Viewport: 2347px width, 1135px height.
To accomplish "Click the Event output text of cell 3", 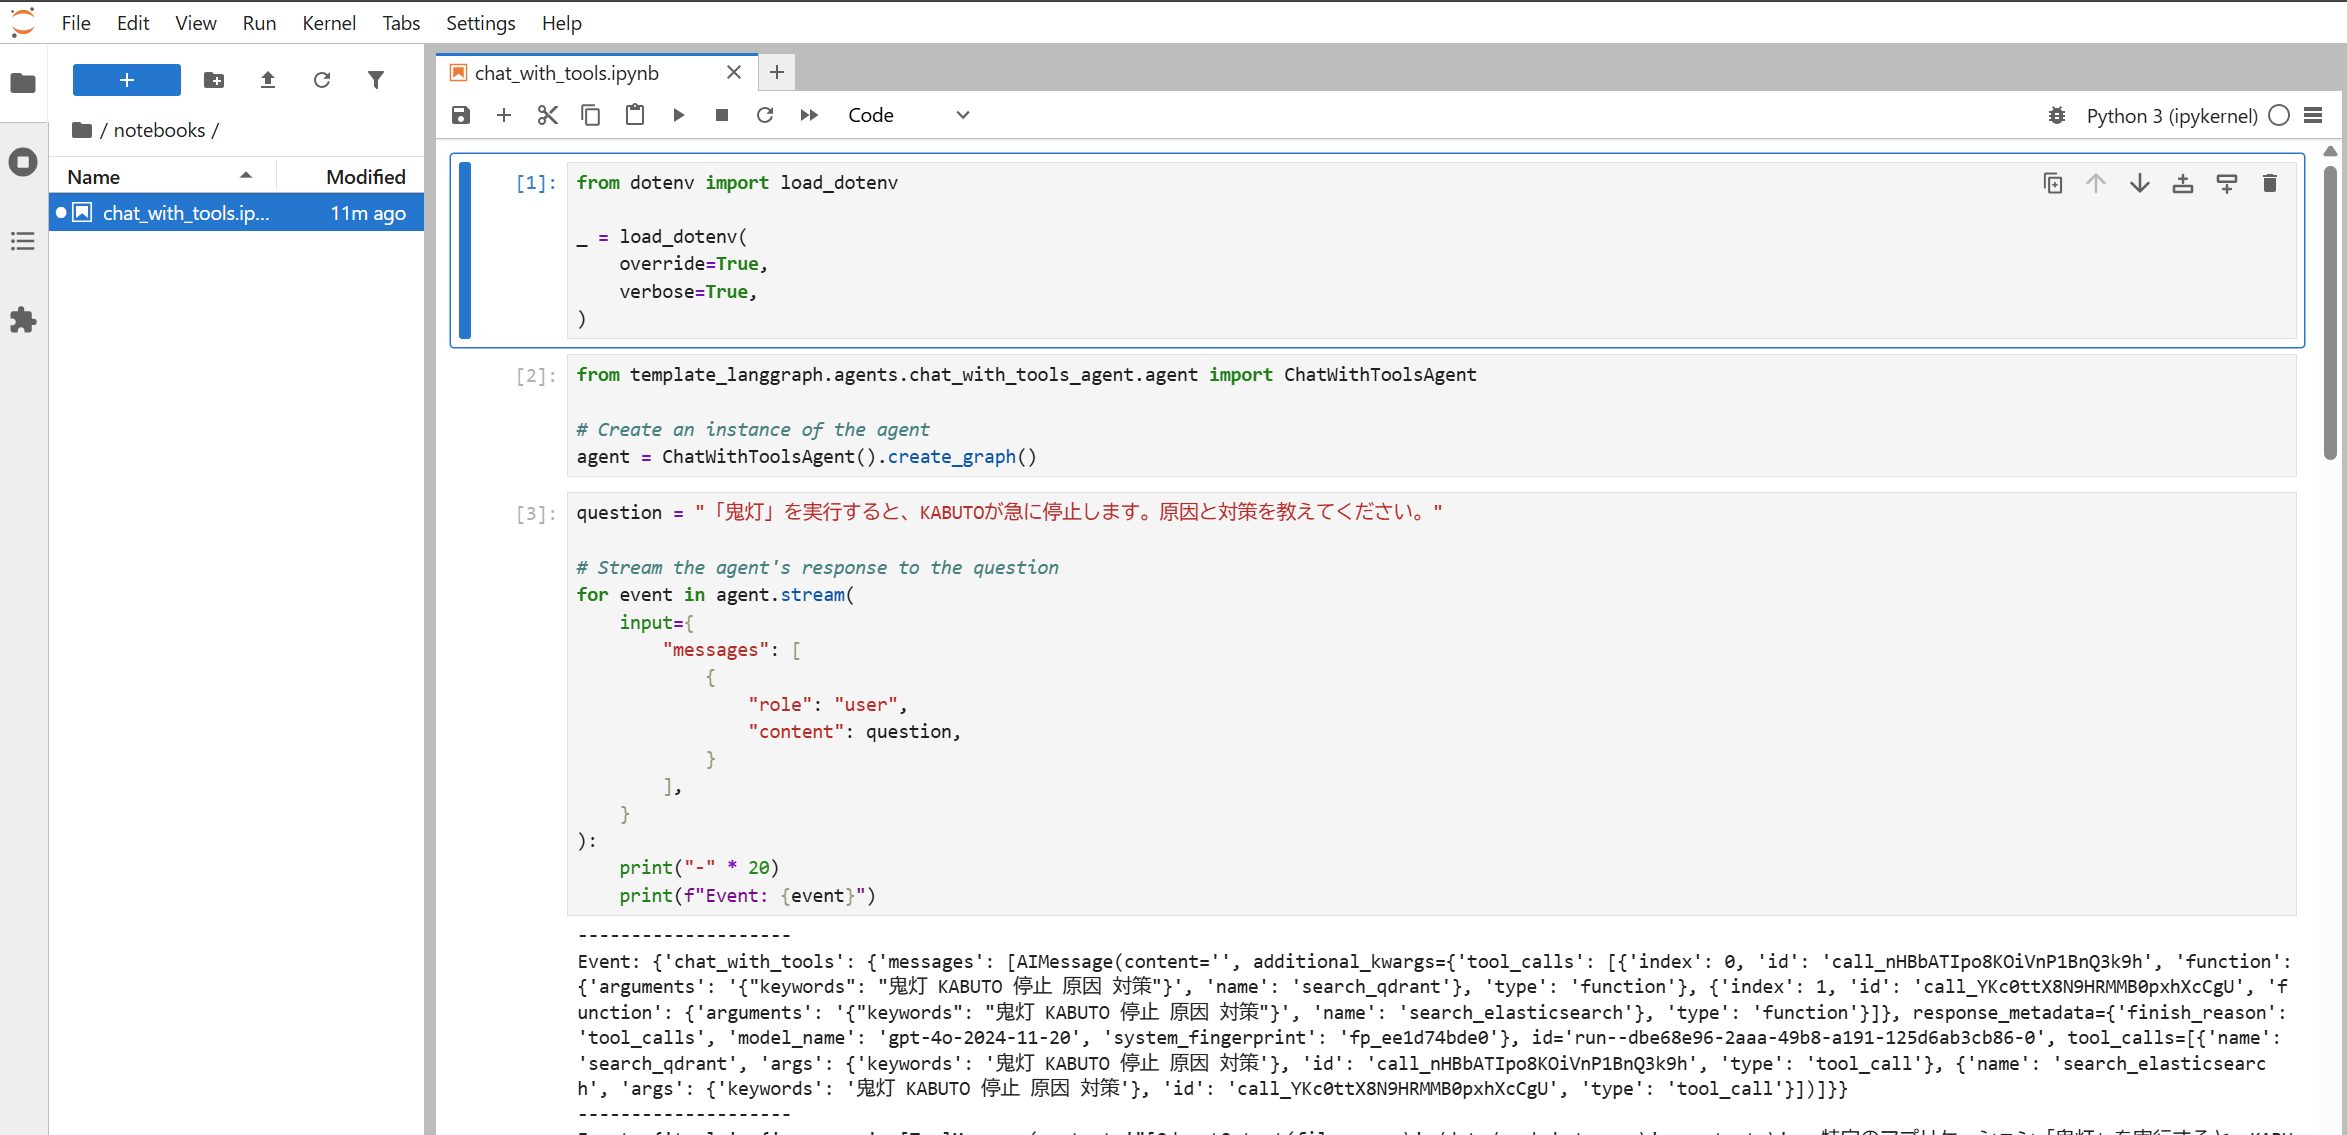I will click(x=1434, y=1025).
